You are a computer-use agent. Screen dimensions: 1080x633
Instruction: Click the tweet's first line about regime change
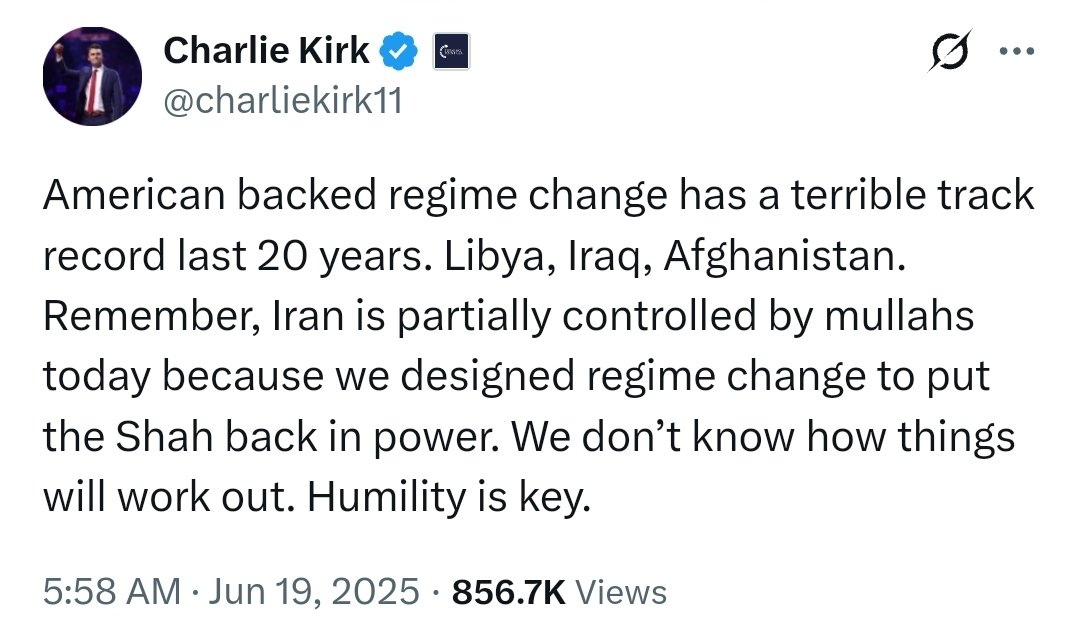click(538, 195)
